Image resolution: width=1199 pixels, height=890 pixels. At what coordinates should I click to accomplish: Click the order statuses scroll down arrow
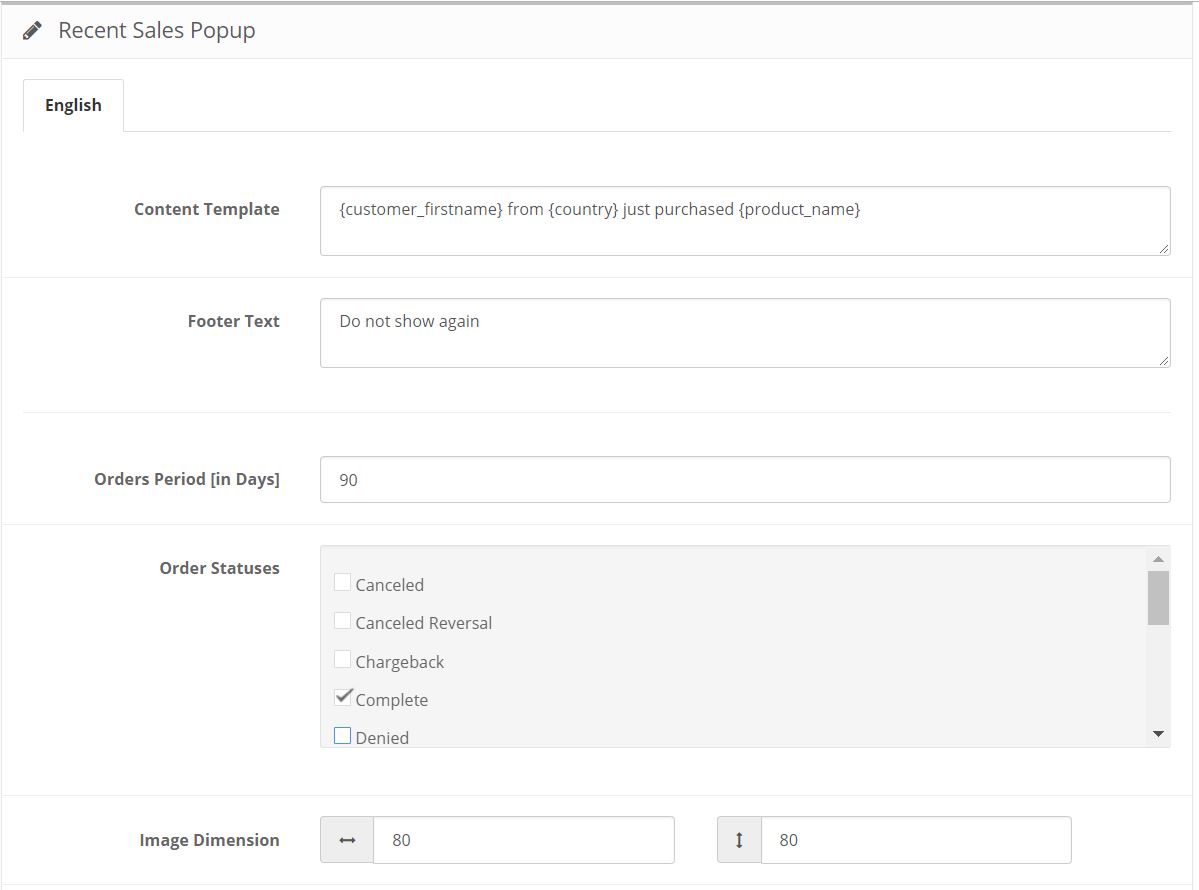(1158, 734)
